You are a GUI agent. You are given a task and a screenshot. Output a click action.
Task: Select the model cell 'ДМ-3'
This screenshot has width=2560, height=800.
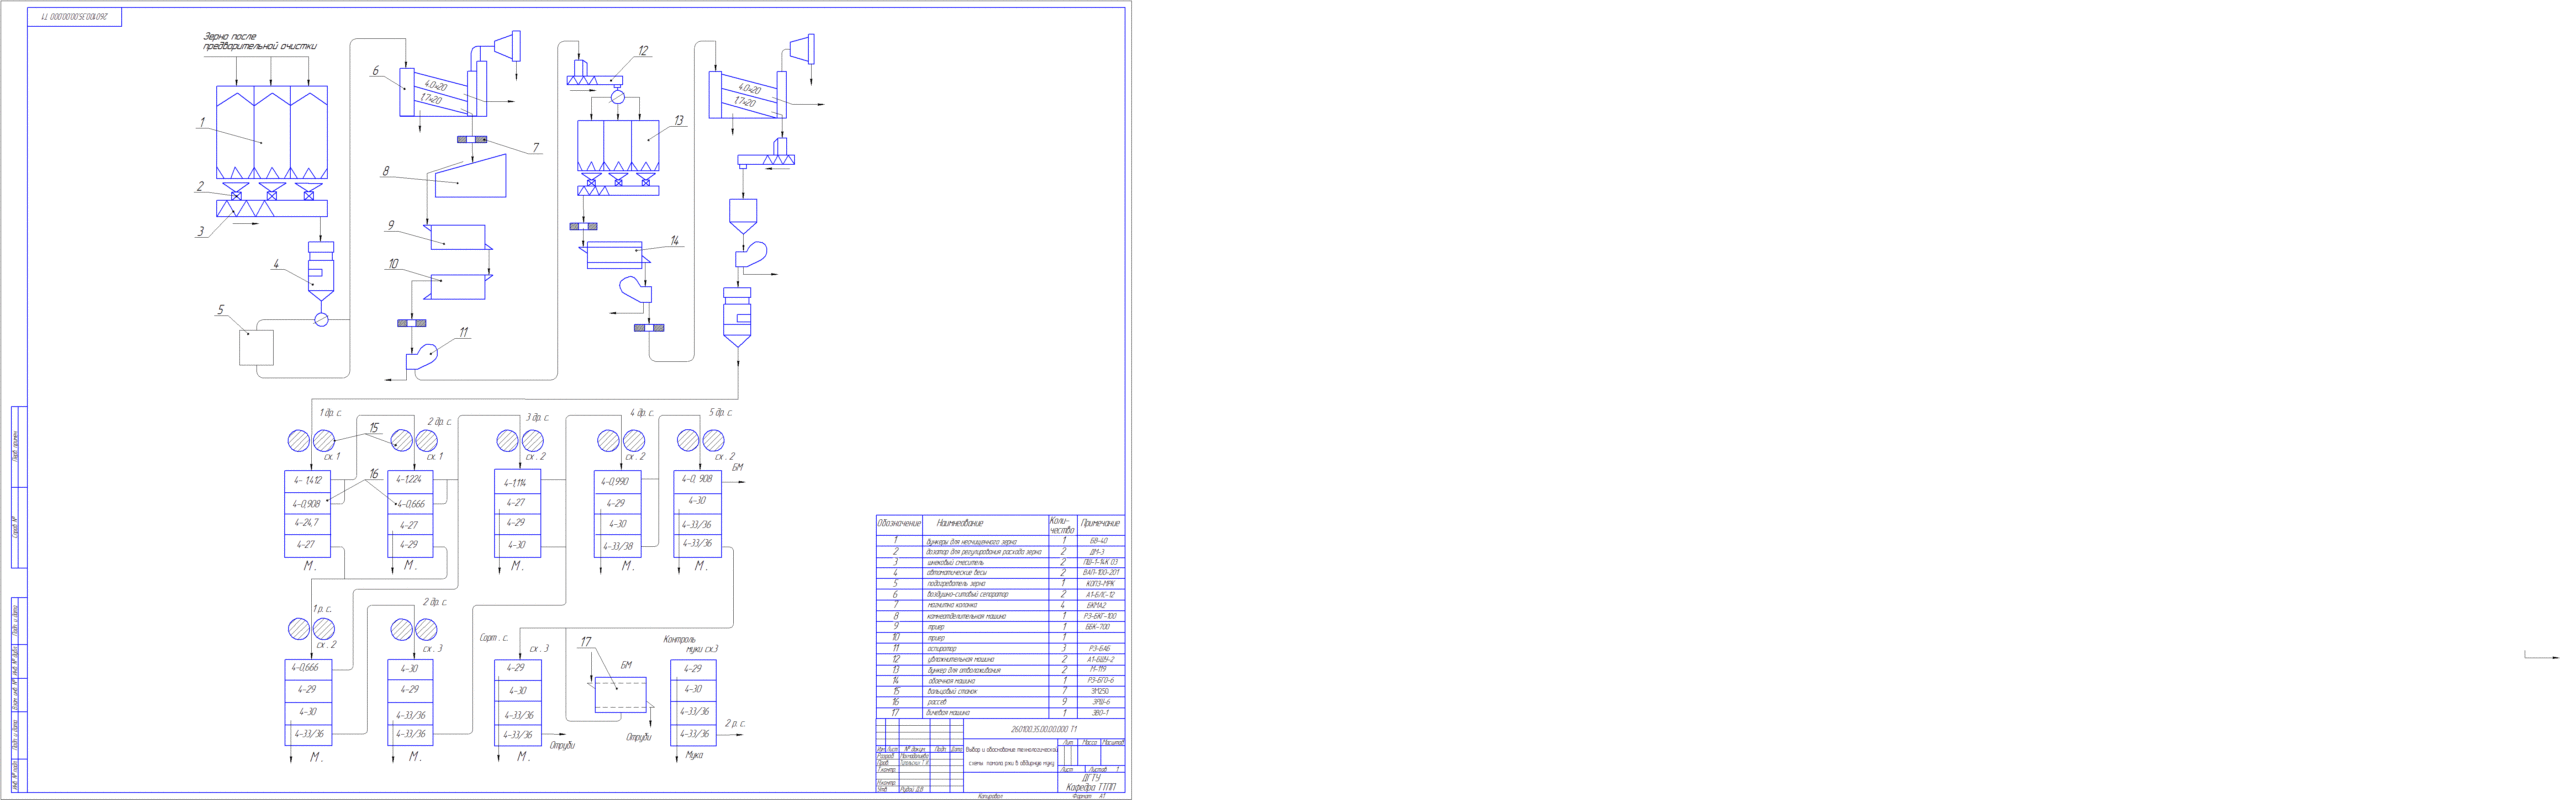pos(1097,552)
